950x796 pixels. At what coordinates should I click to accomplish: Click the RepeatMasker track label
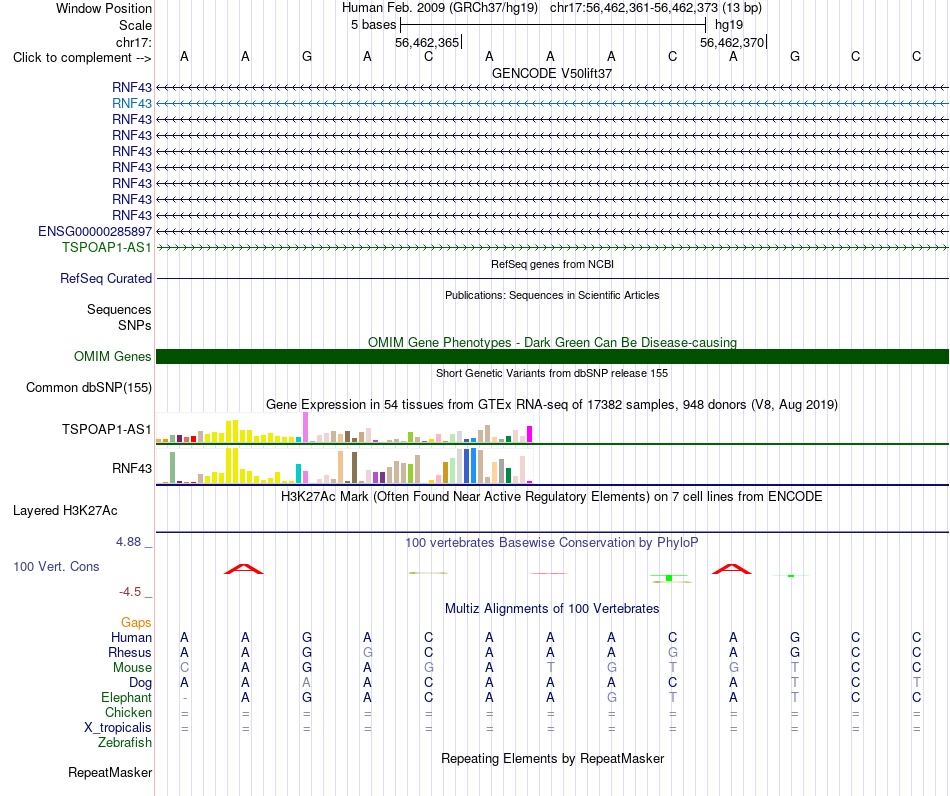pos(110,772)
